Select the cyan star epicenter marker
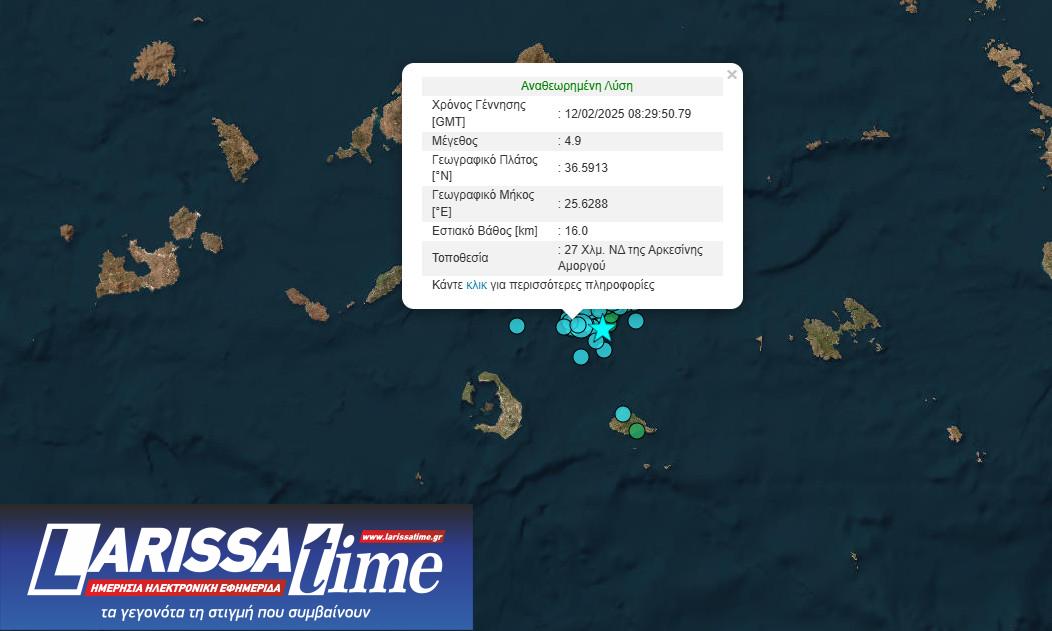The image size is (1052, 631). [601, 328]
